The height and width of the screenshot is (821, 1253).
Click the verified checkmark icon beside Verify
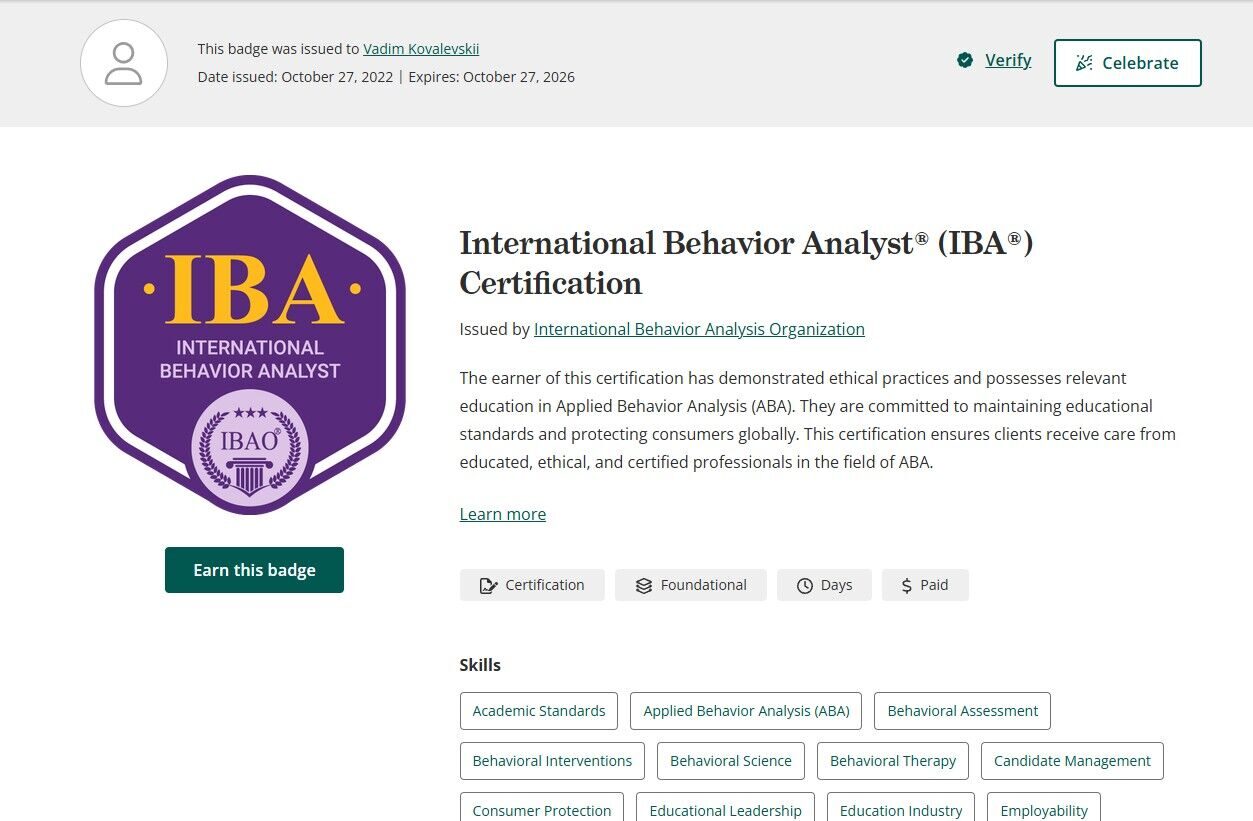click(x=965, y=61)
